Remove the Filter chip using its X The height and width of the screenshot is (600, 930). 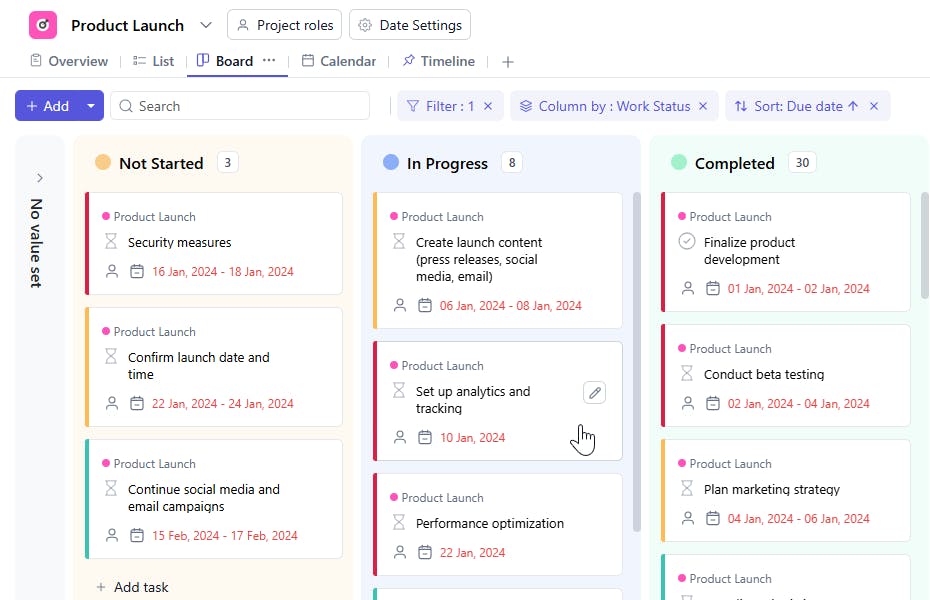click(x=488, y=106)
